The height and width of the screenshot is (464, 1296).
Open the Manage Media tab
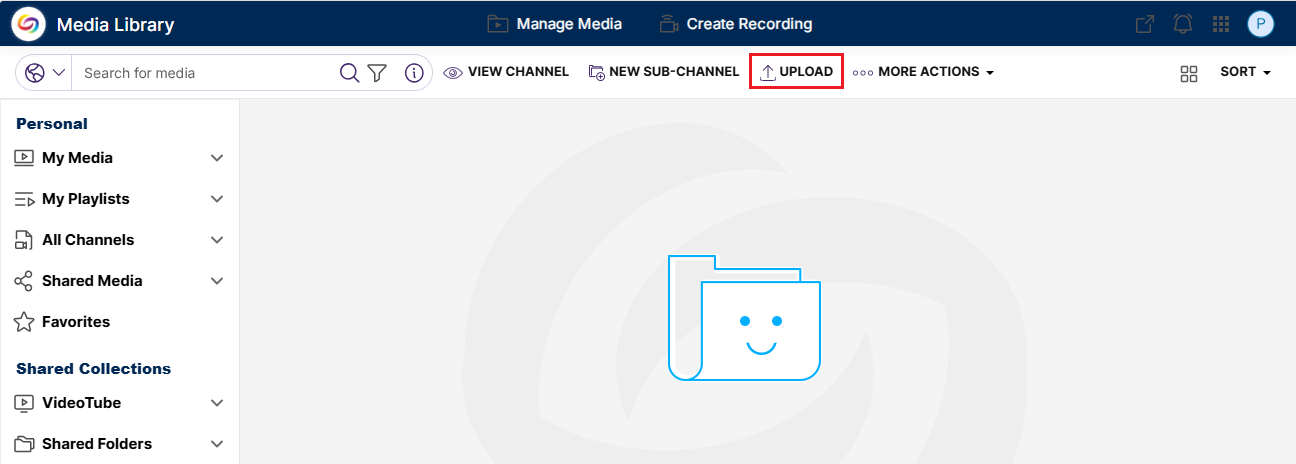pos(554,24)
